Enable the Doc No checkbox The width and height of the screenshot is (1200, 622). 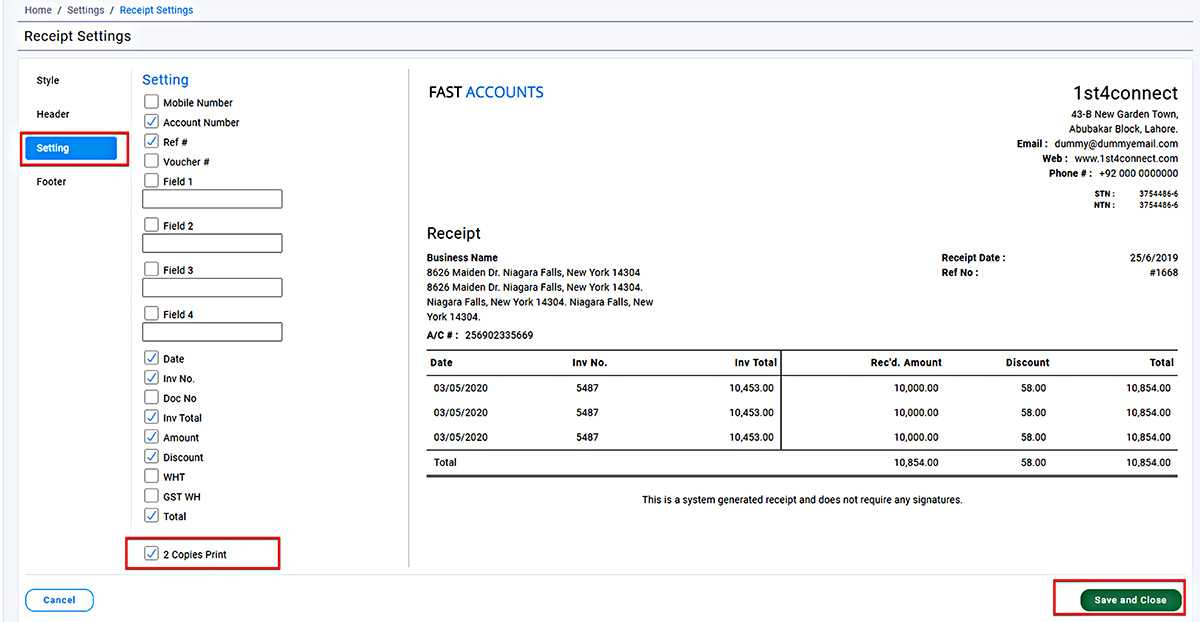(x=152, y=398)
